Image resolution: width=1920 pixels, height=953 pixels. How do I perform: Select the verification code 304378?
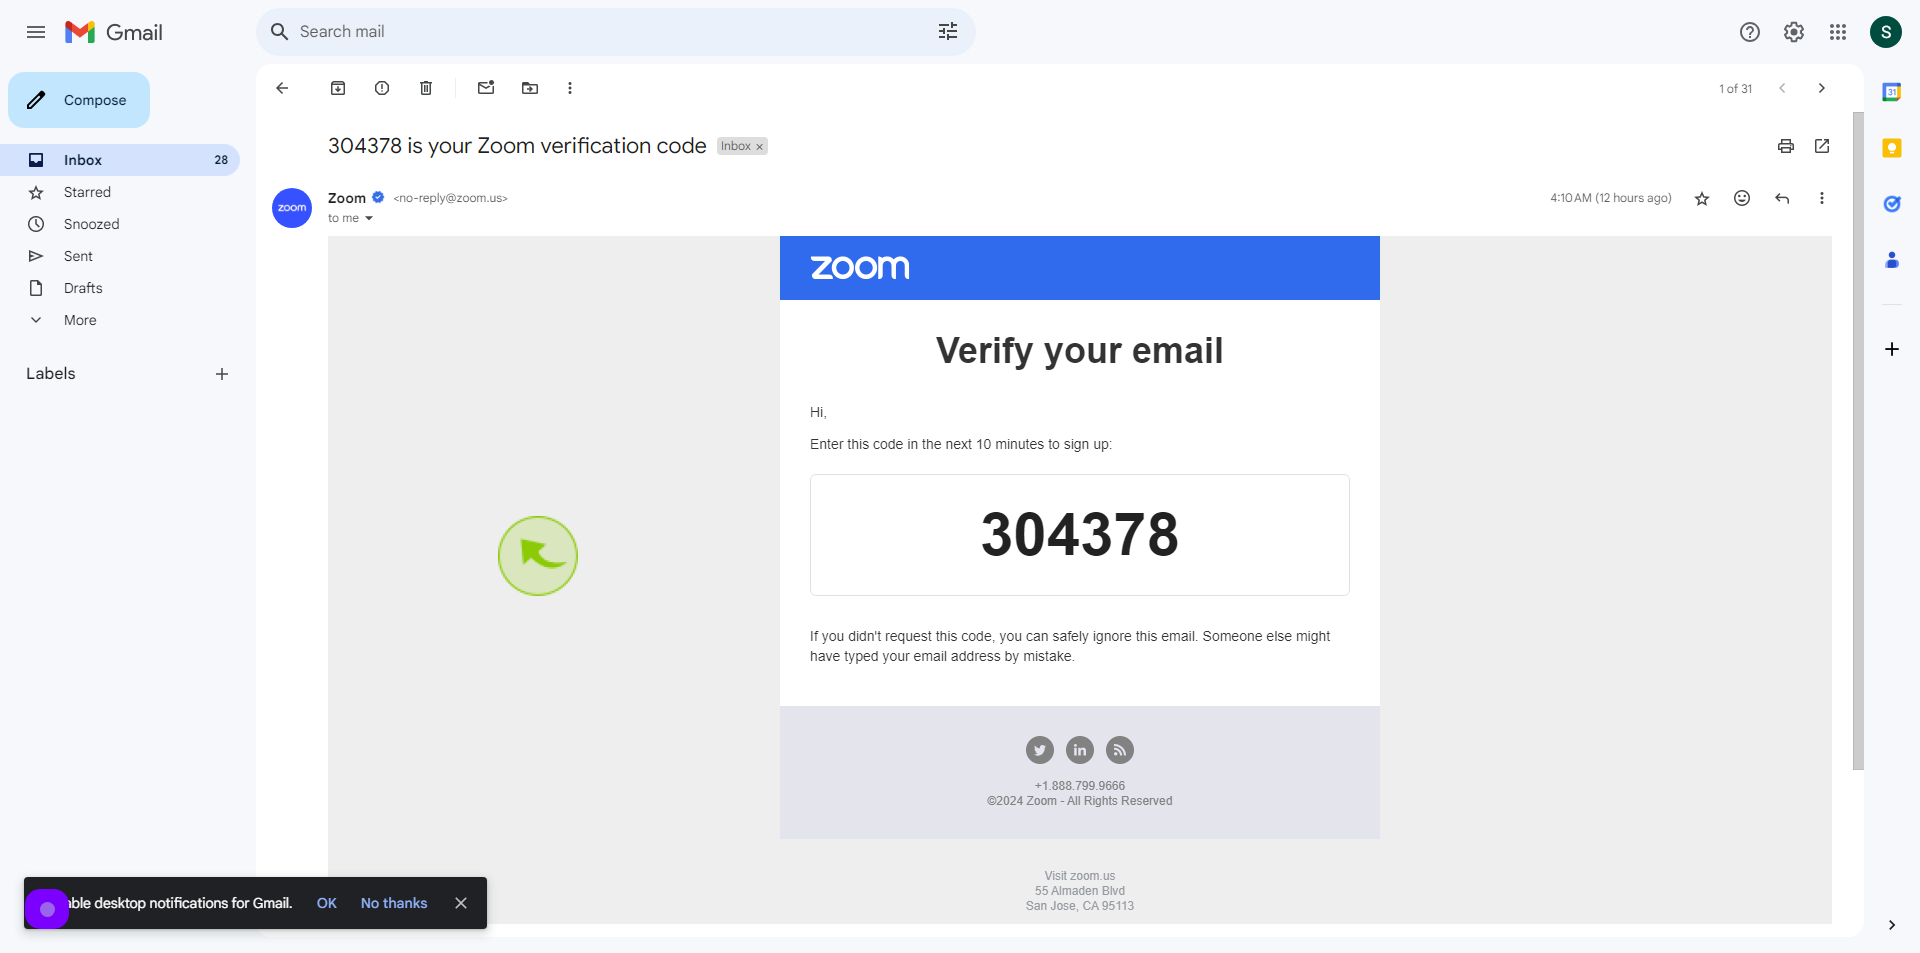1080,534
